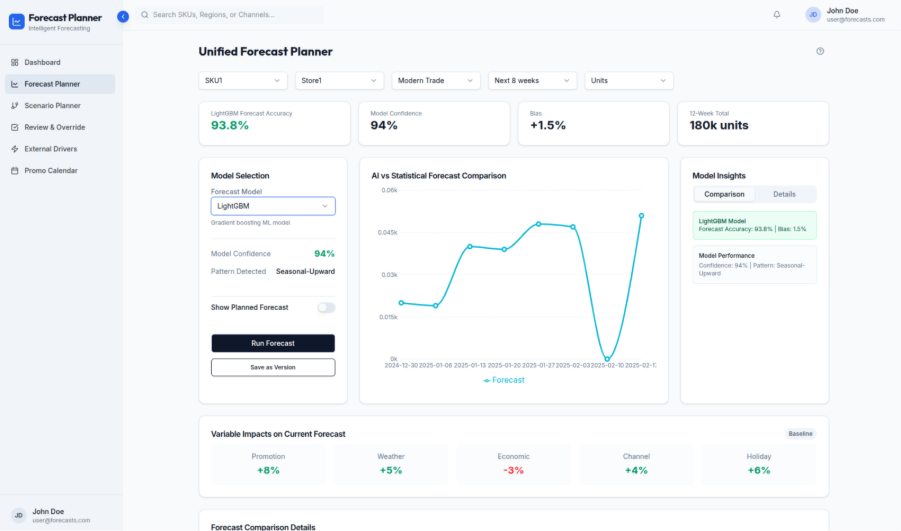Toggle Forecast series in chart legend
The width and height of the screenshot is (901, 531).
pos(504,380)
